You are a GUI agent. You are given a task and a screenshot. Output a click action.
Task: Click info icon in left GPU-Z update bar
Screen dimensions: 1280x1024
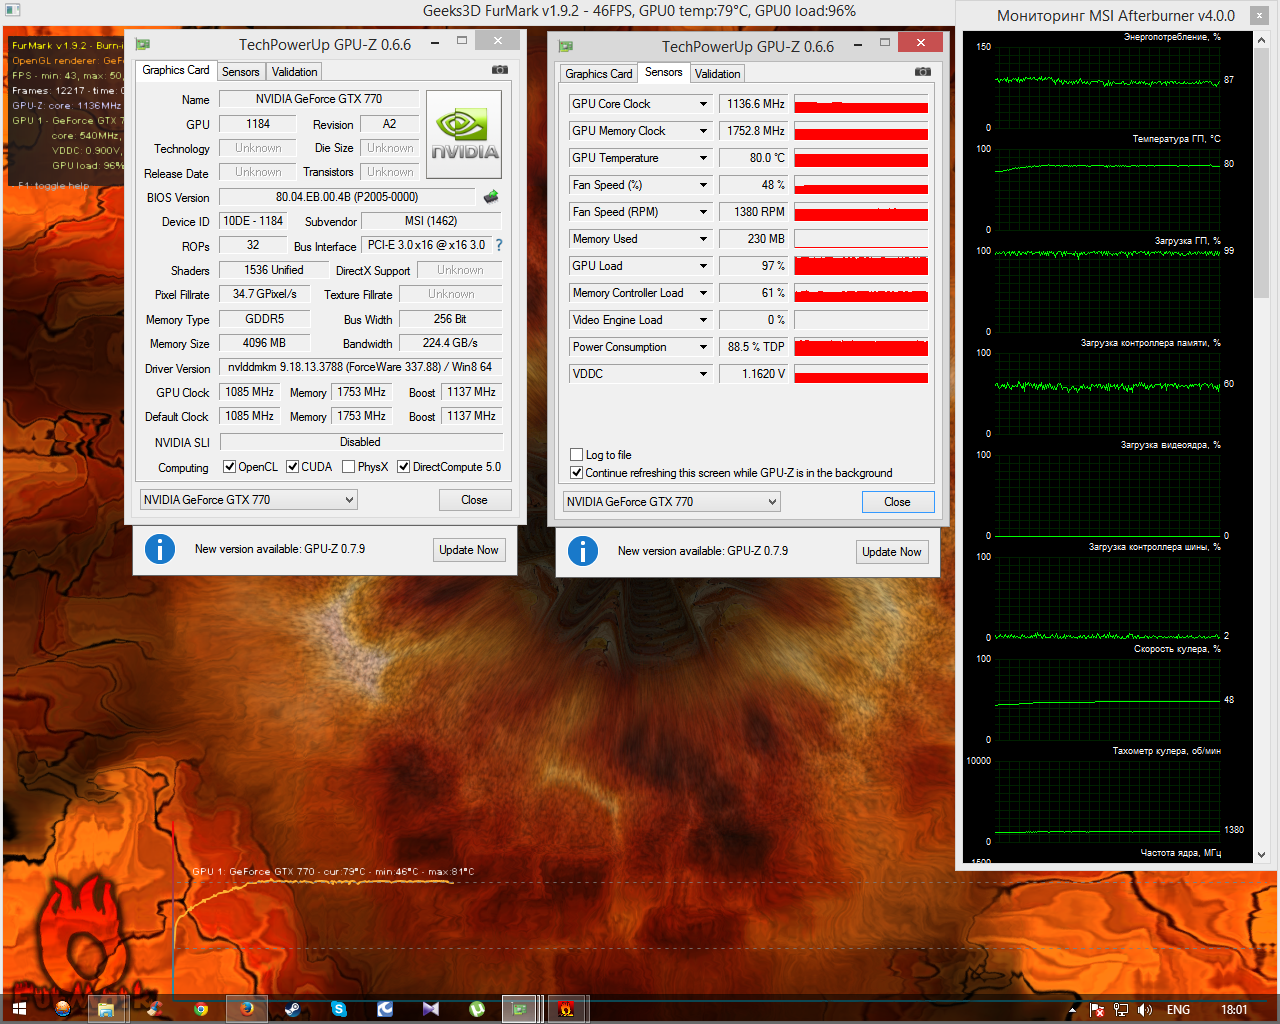(x=160, y=549)
